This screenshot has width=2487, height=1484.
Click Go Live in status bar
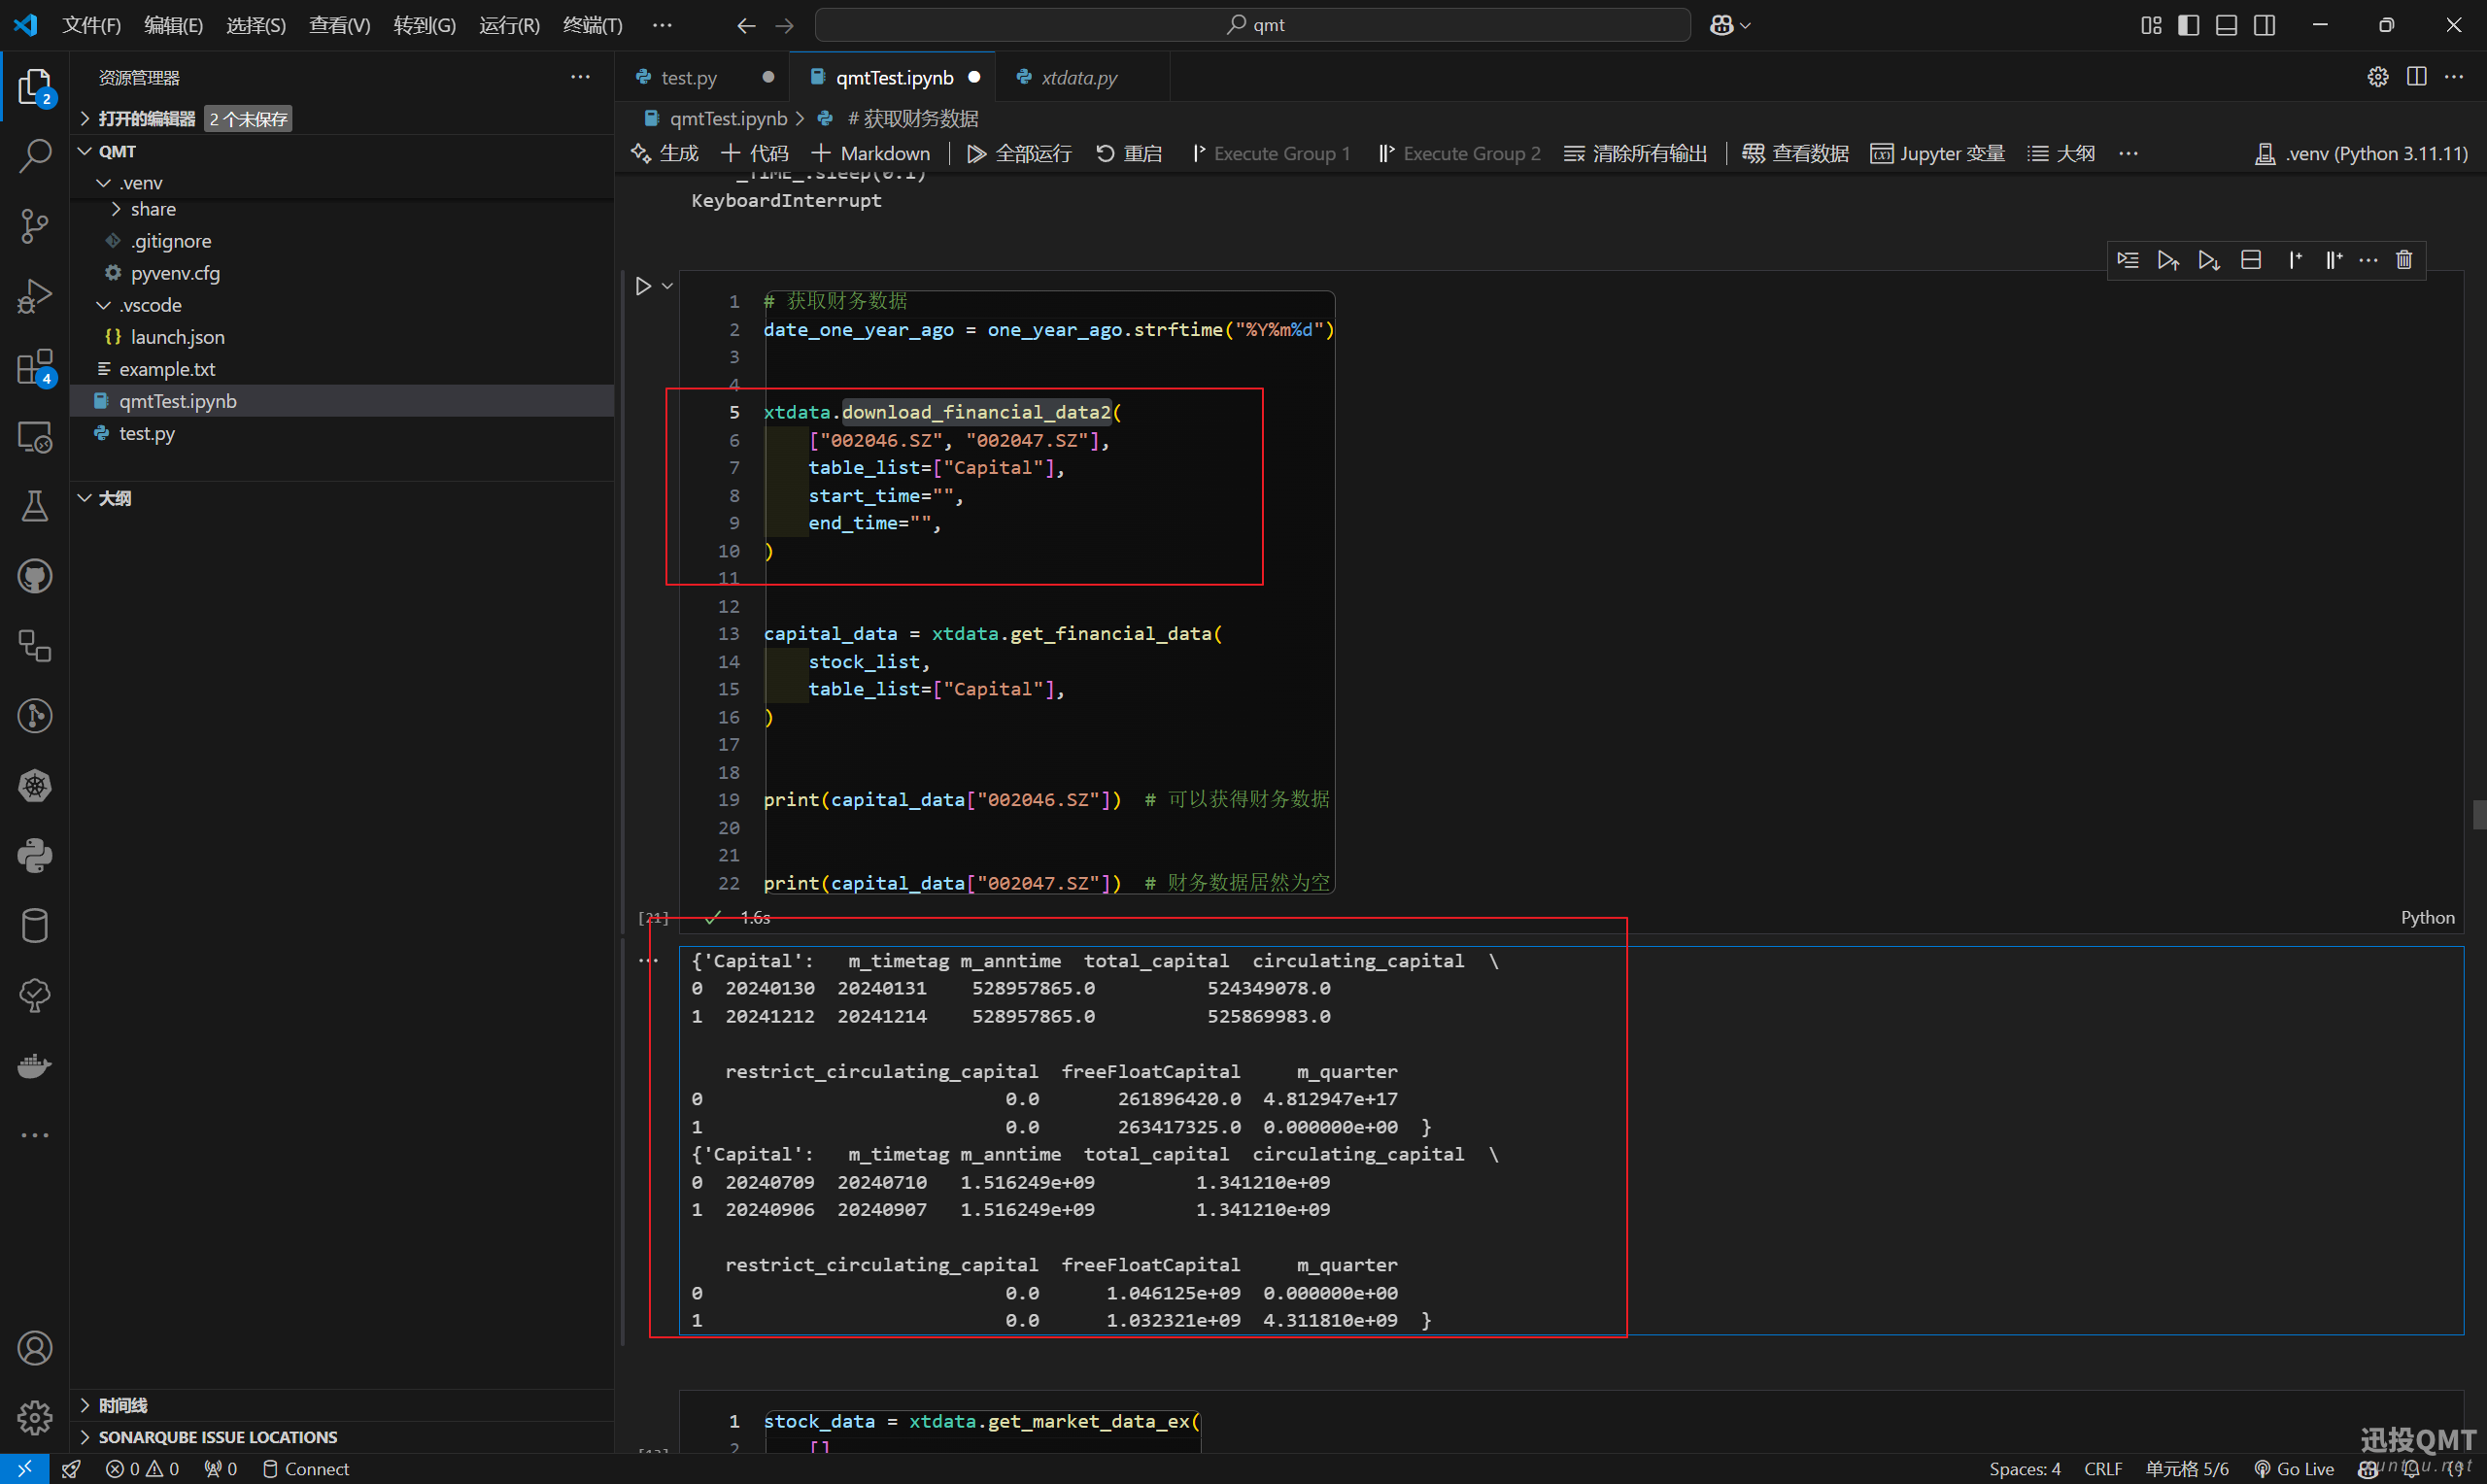pyautogui.click(x=2294, y=1469)
